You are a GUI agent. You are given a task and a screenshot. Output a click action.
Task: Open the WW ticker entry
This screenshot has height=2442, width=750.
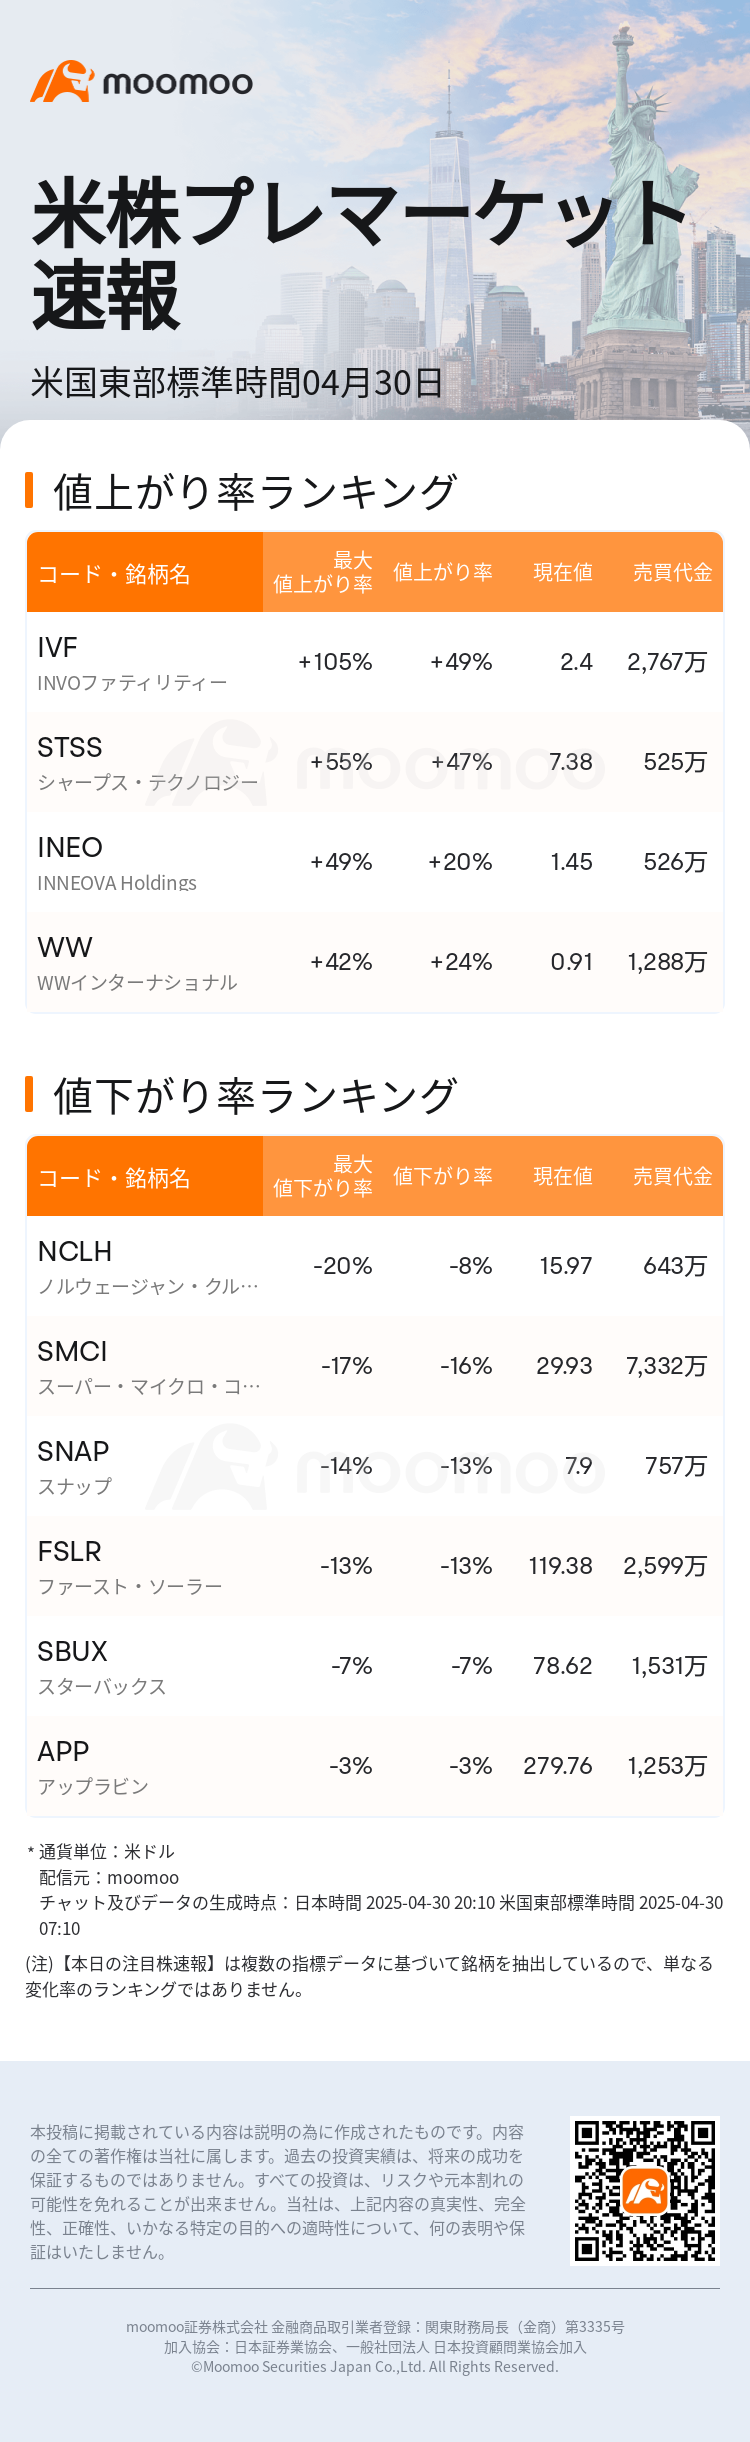point(65,948)
